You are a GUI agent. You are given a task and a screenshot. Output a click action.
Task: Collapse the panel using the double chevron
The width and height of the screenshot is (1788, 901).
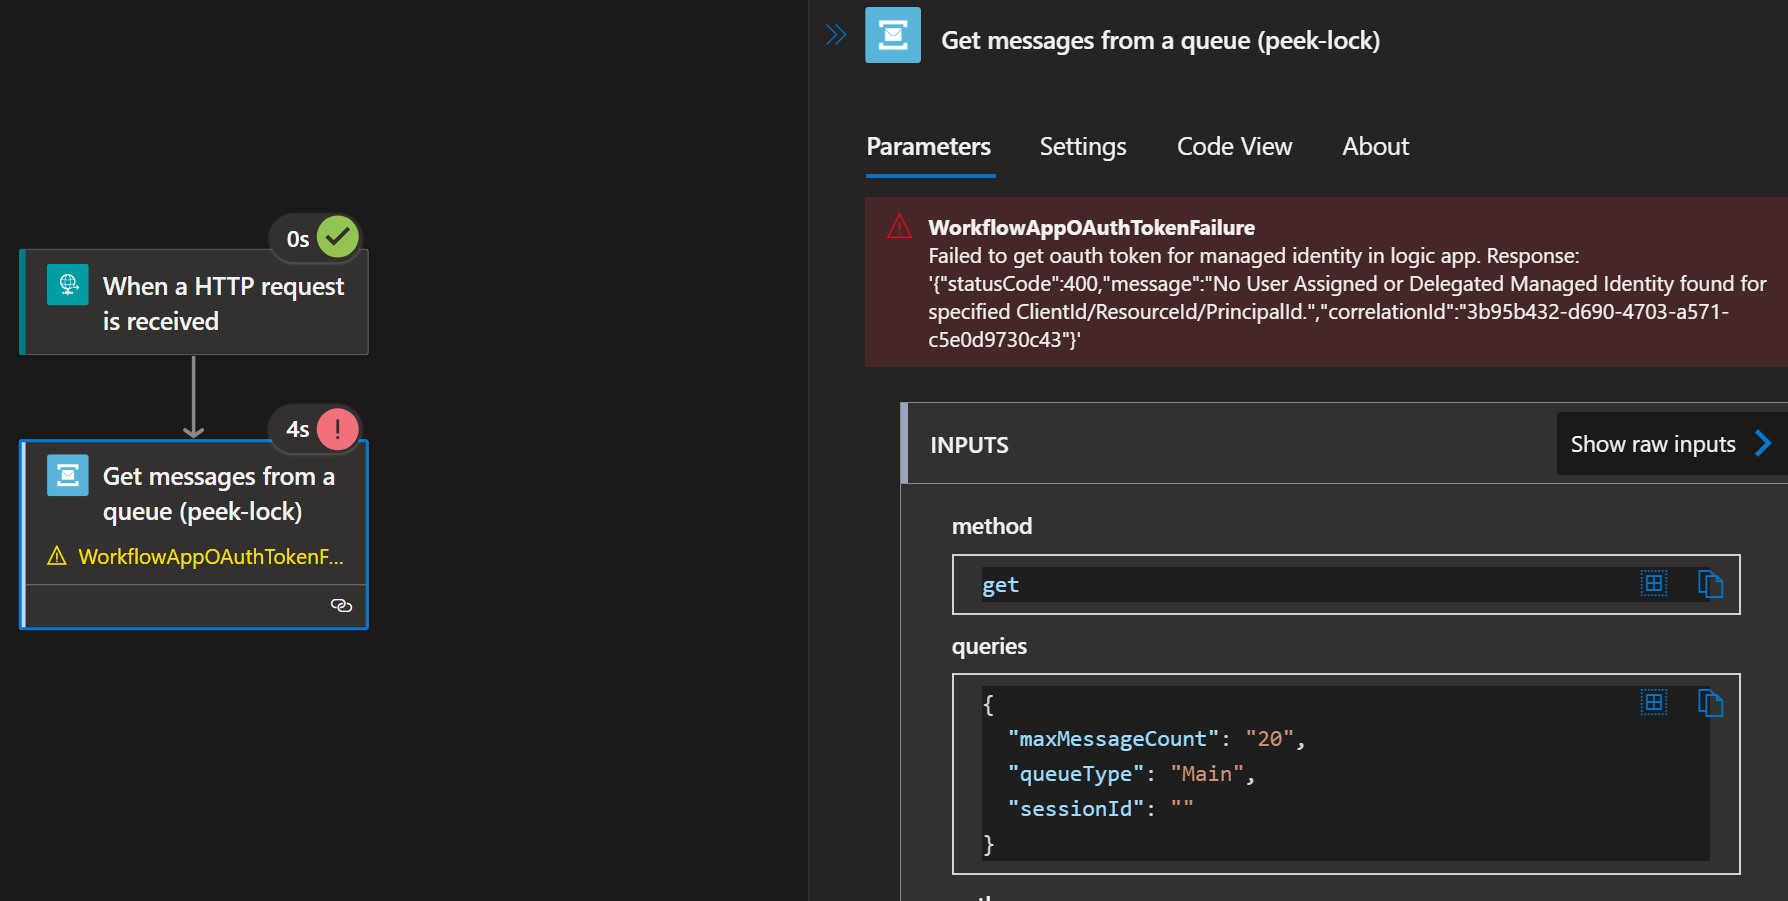(836, 33)
